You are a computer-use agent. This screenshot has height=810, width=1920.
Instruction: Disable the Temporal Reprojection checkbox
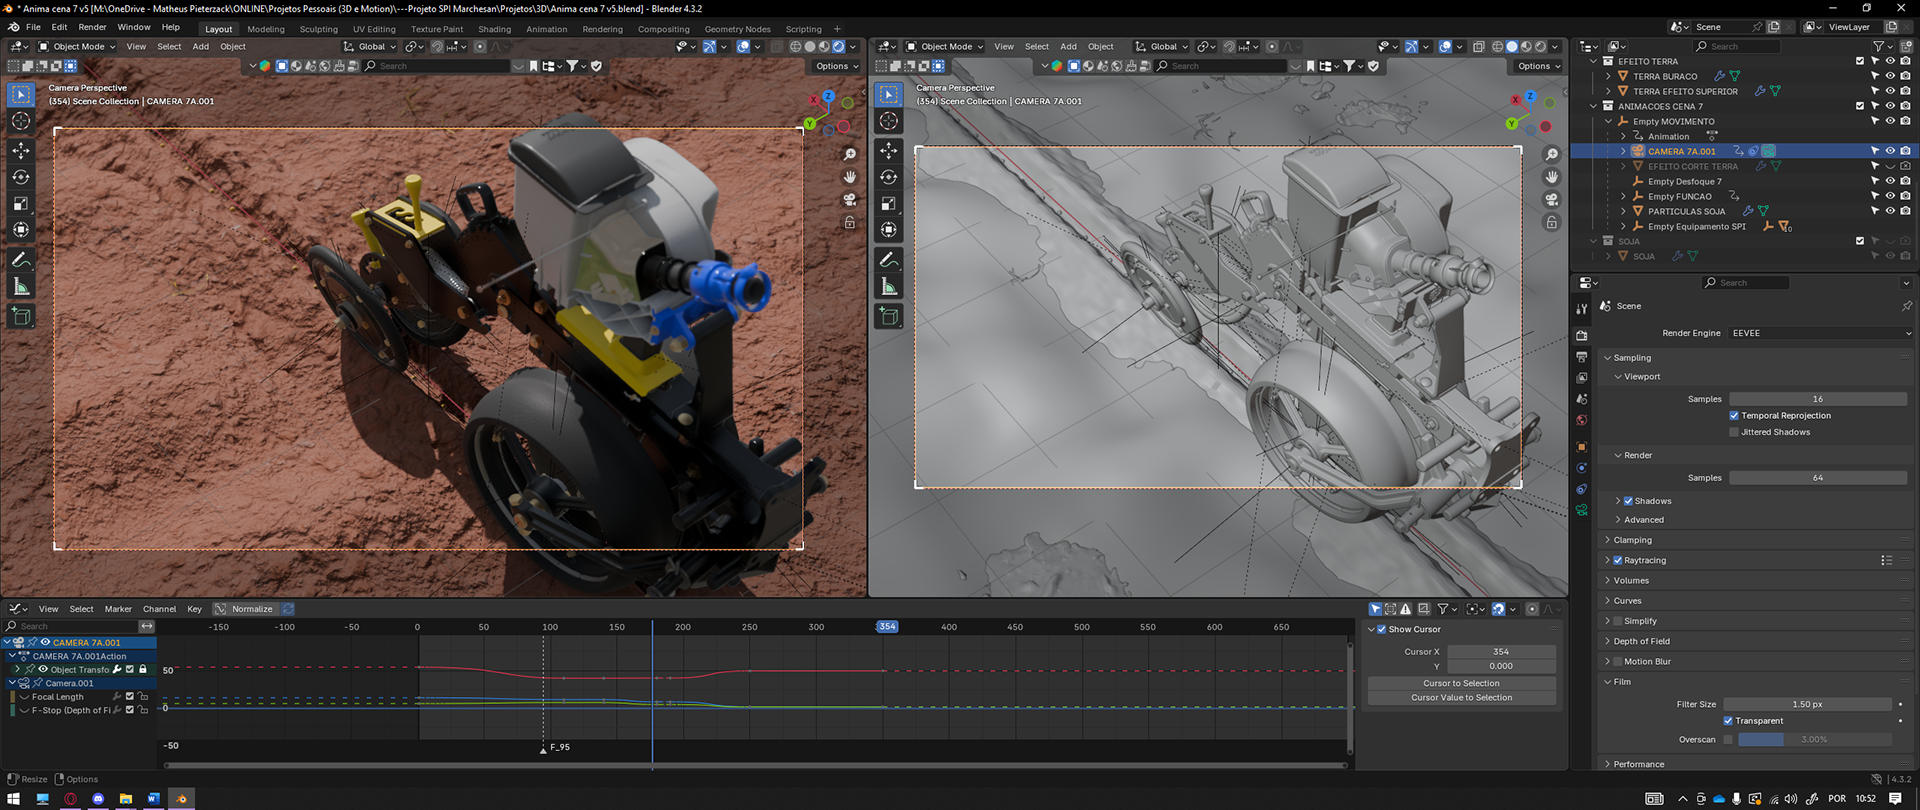pos(1734,416)
